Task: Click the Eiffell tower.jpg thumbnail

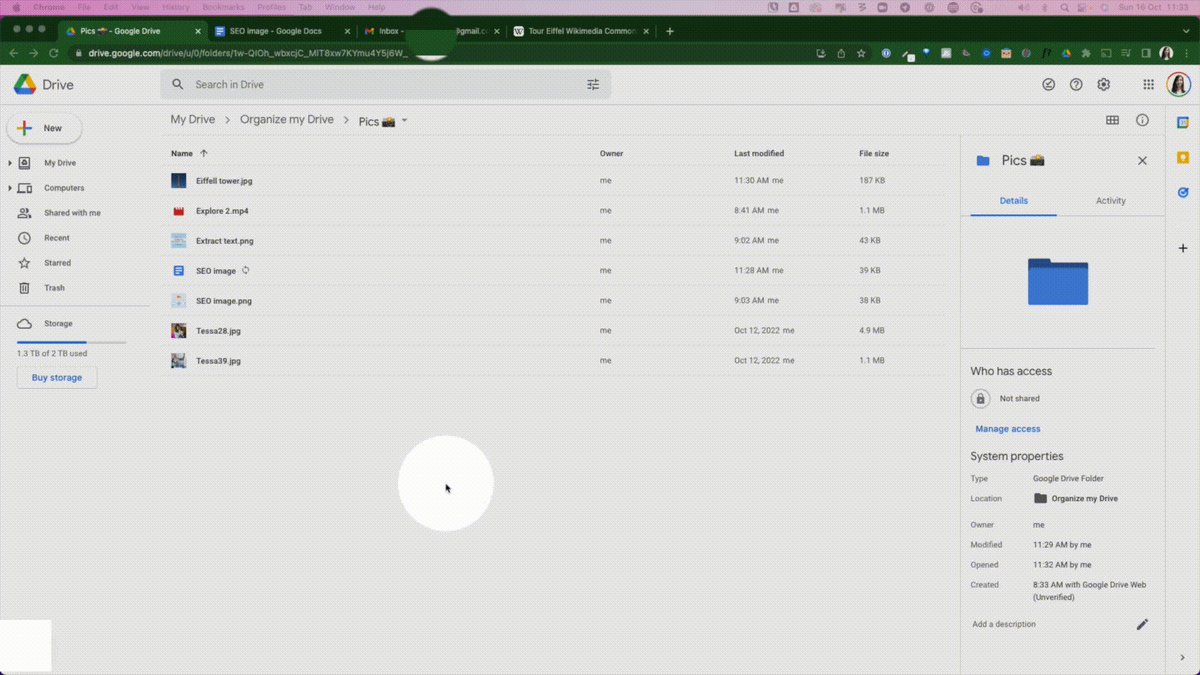Action: [178, 181]
